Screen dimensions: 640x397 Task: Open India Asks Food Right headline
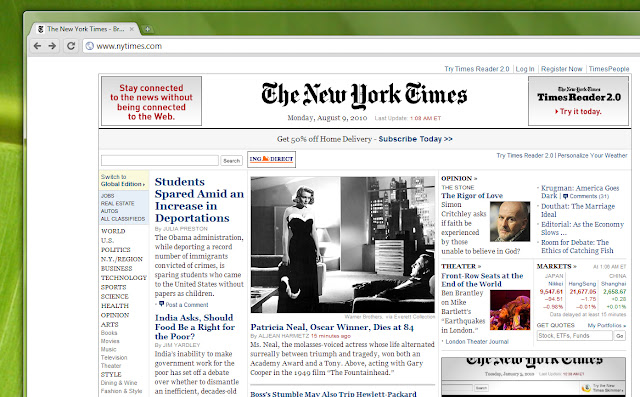tap(195, 327)
